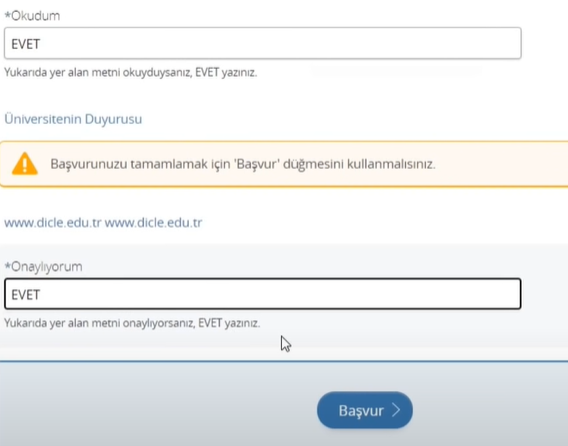Place the cursor after EVET in the Okudum field

(x=41, y=44)
